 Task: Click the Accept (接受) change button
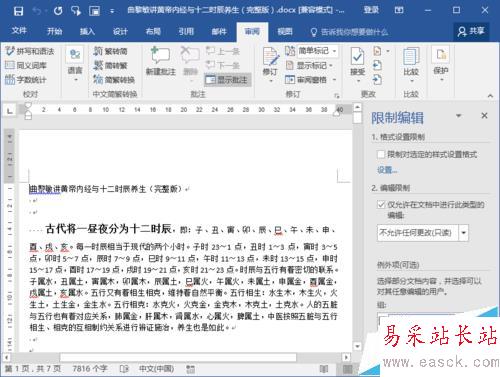(358, 61)
